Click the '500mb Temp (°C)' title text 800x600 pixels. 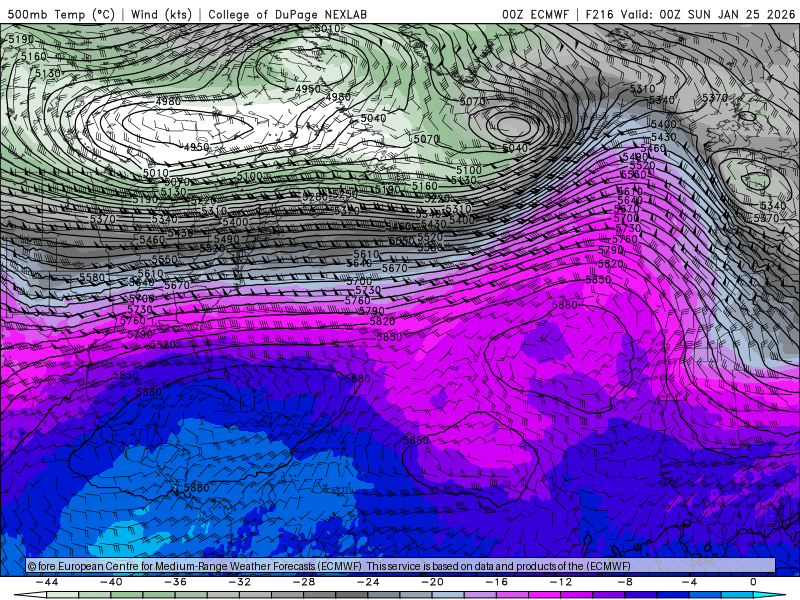pyautogui.click(x=61, y=14)
